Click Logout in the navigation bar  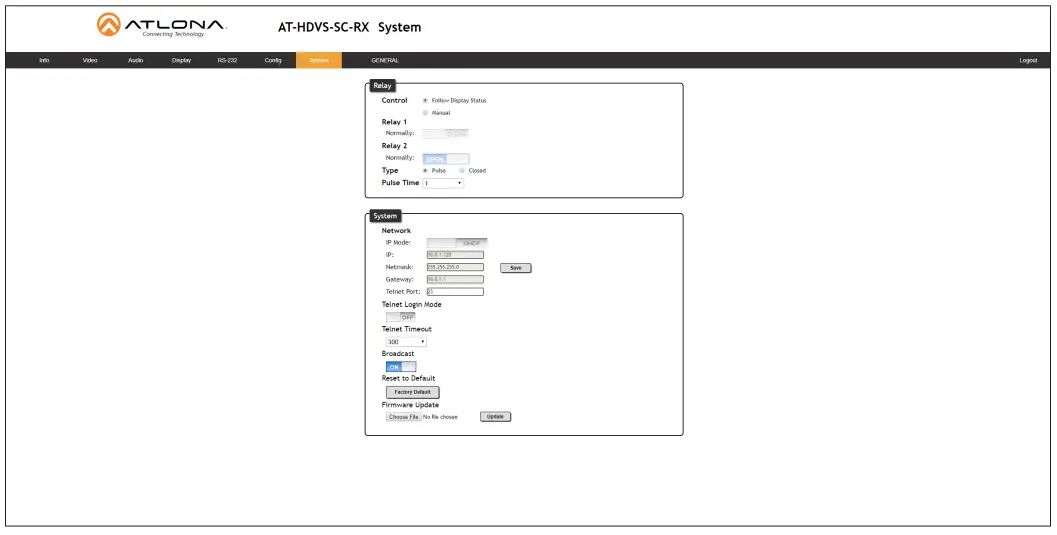pos(1028,61)
